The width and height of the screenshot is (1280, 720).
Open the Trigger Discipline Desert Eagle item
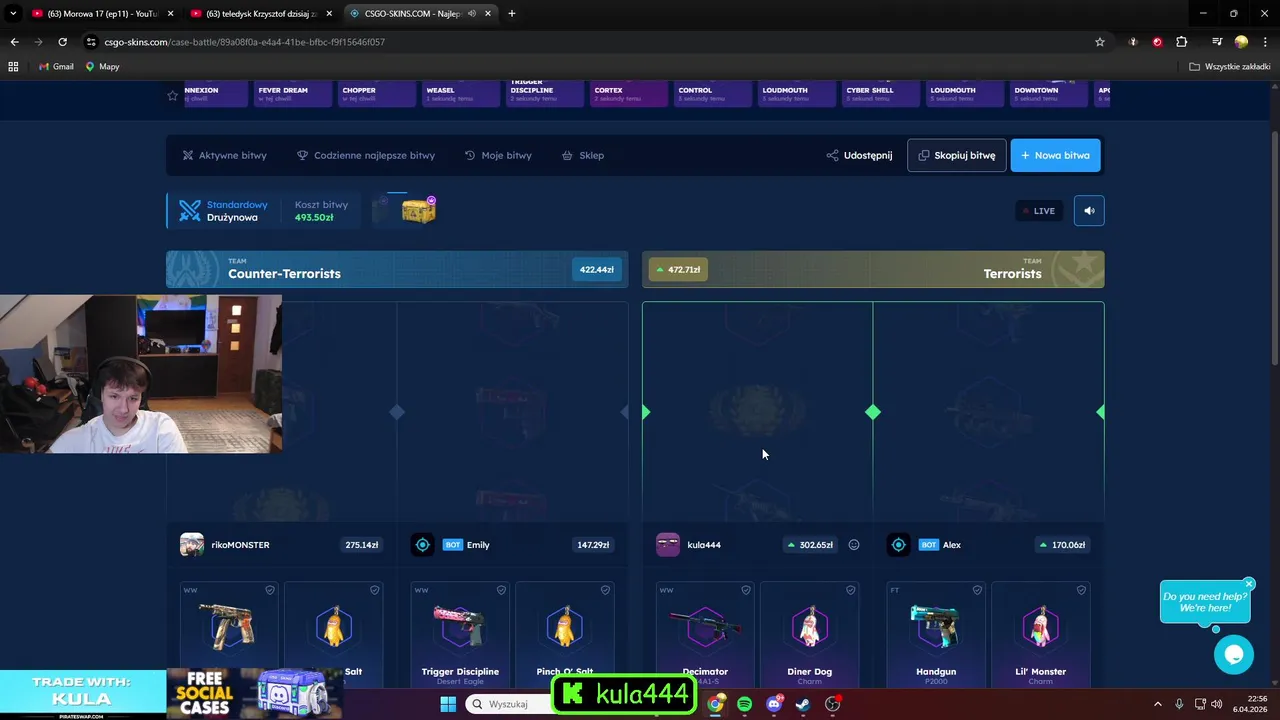tap(460, 634)
